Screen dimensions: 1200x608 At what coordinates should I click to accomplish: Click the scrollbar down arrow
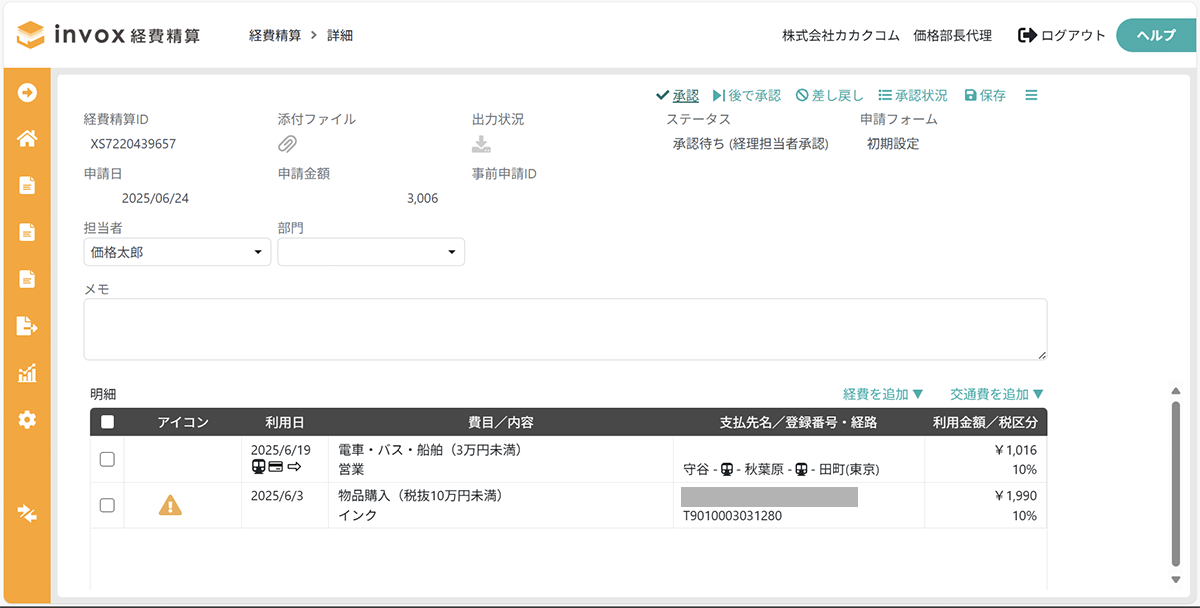pos(1175,580)
